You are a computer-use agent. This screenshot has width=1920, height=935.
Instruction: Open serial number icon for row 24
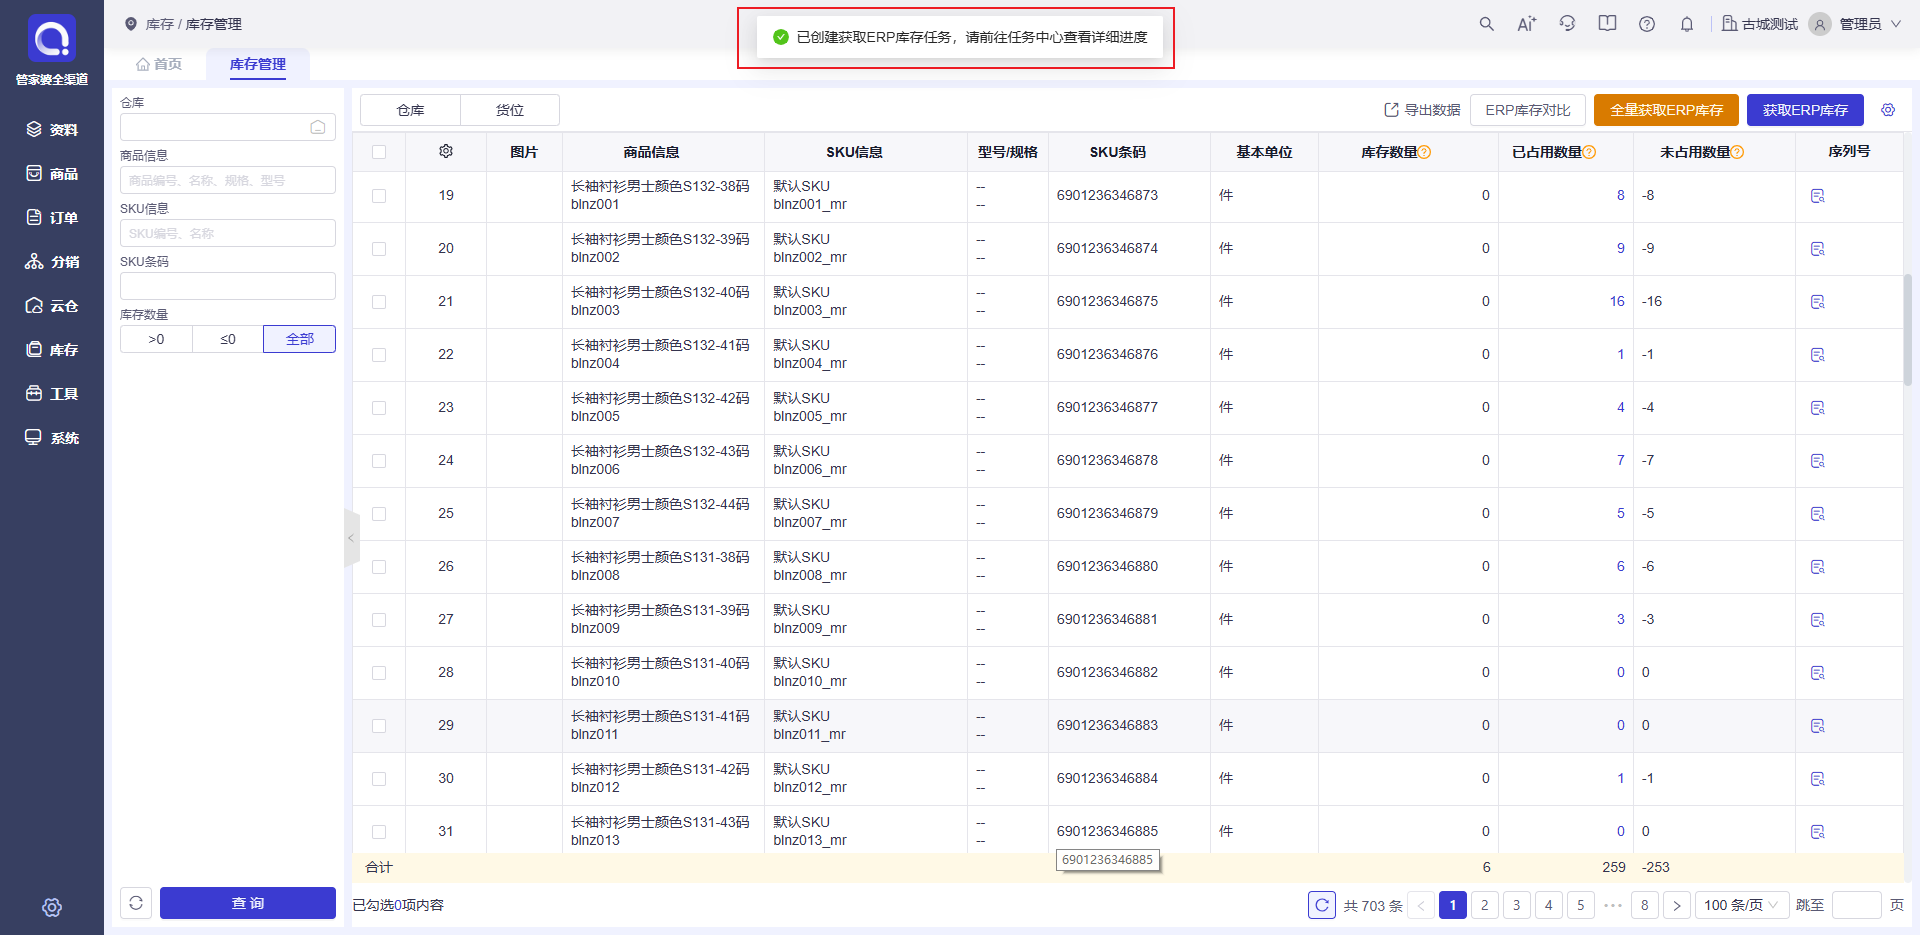click(x=1818, y=461)
